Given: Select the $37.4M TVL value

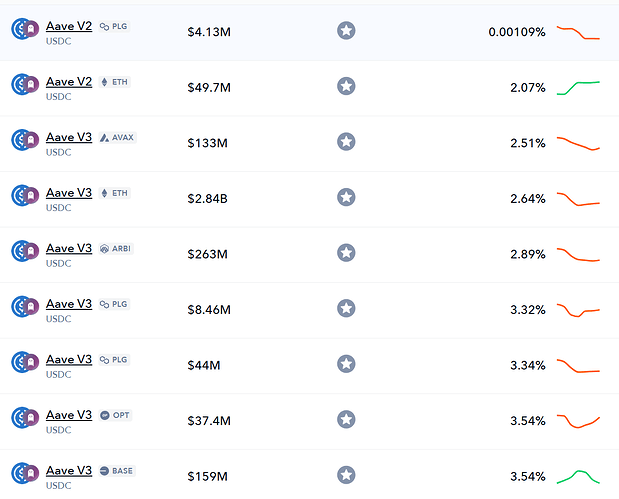Looking at the screenshot, I should pyautogui.click(x=209, y=421).
